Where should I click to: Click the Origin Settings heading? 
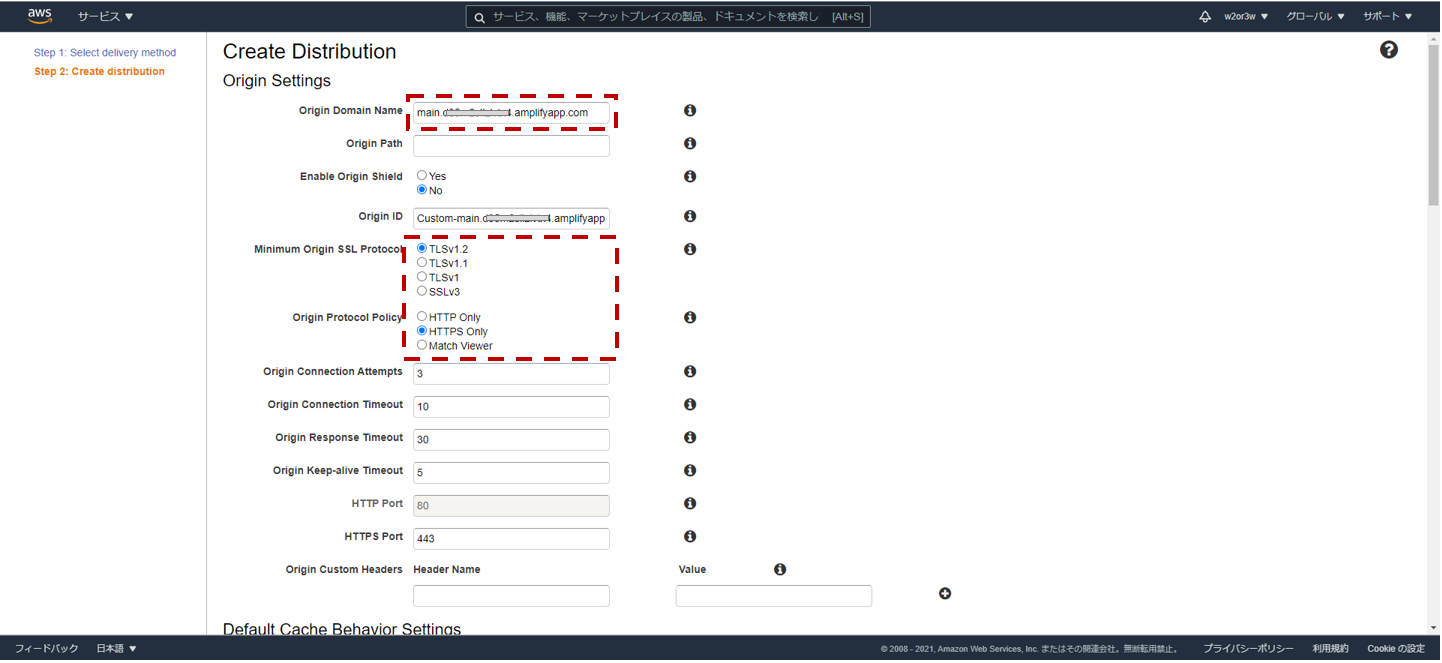[x=277, y=81]
